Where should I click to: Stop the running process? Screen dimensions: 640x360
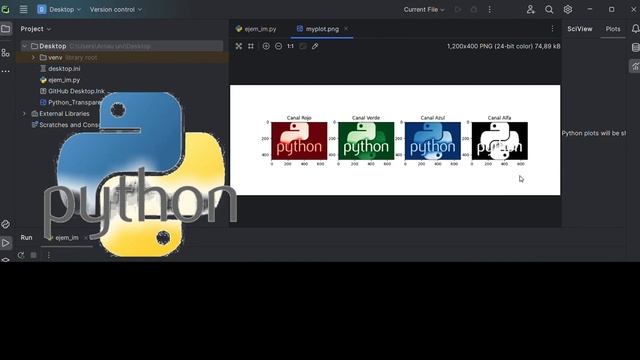pos(34,256)
